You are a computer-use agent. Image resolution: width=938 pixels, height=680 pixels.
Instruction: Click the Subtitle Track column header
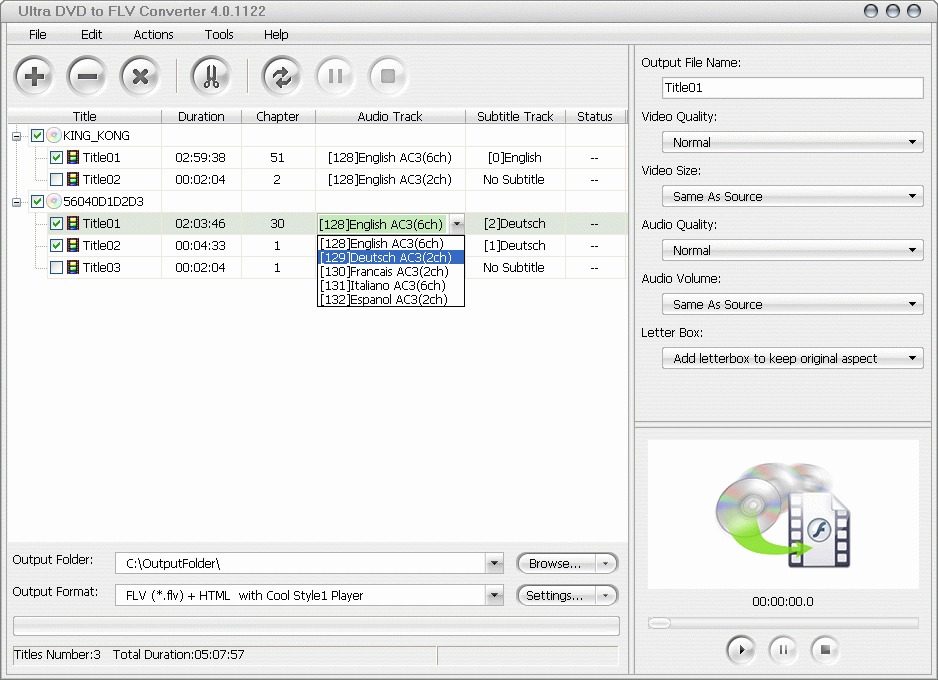[515, 117]
